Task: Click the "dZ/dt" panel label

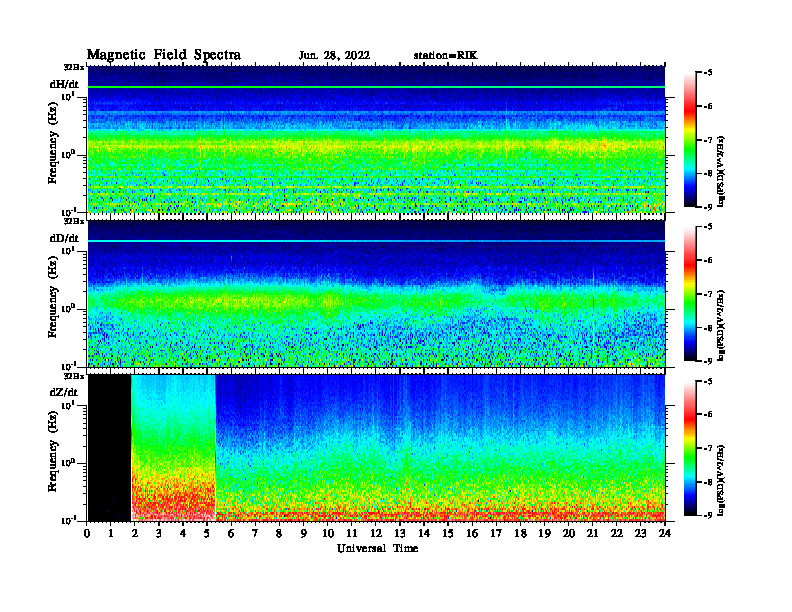Action: point(64,392)
